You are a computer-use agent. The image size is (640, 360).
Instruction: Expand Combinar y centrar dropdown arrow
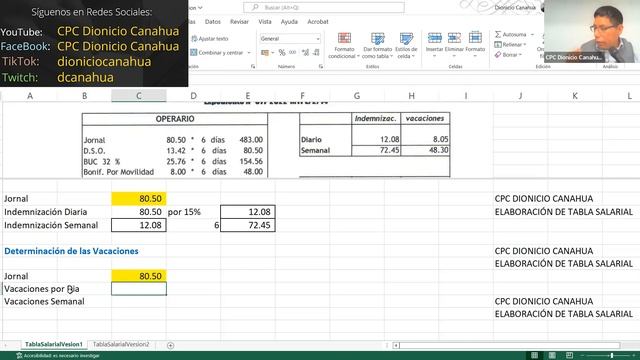249,53
